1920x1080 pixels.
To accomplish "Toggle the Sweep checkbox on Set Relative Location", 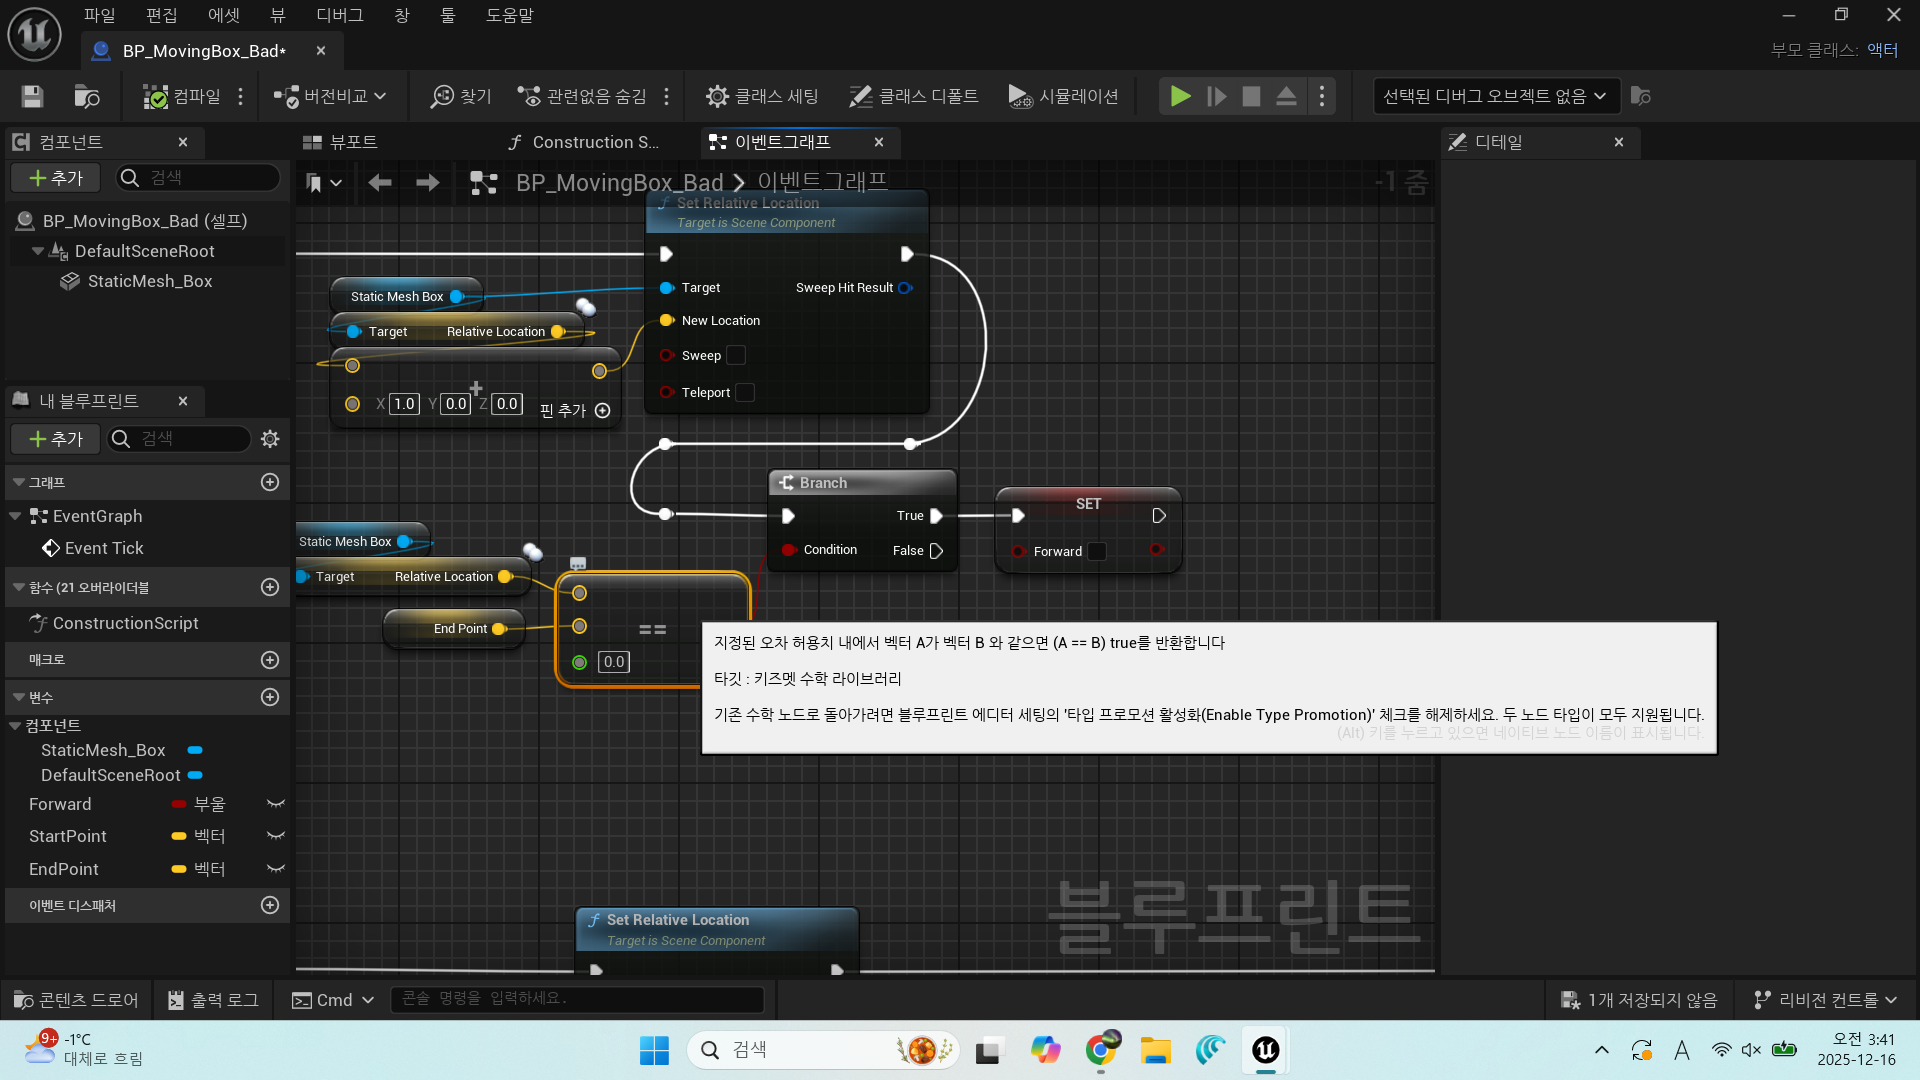I will click(x=736, y=355).
